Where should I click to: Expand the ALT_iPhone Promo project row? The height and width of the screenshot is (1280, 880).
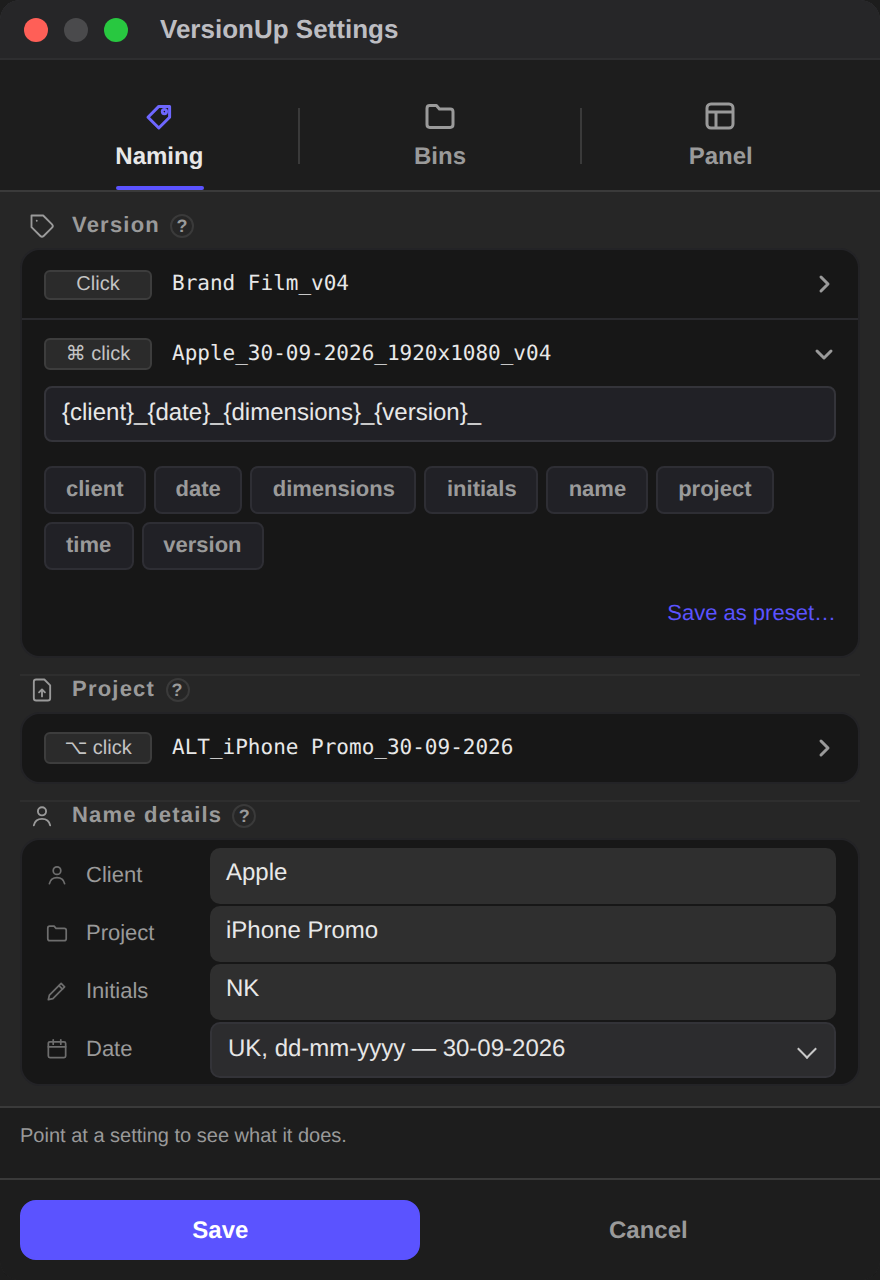pos(824,748)
